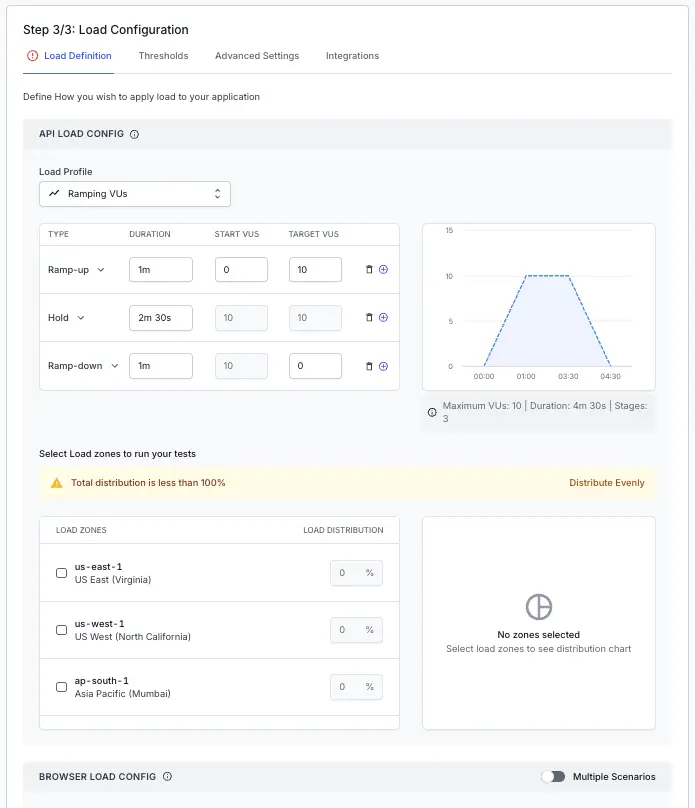Delete the Ramp-down stage with trash icon
This screenshot has width=695, height=808.
369,366
